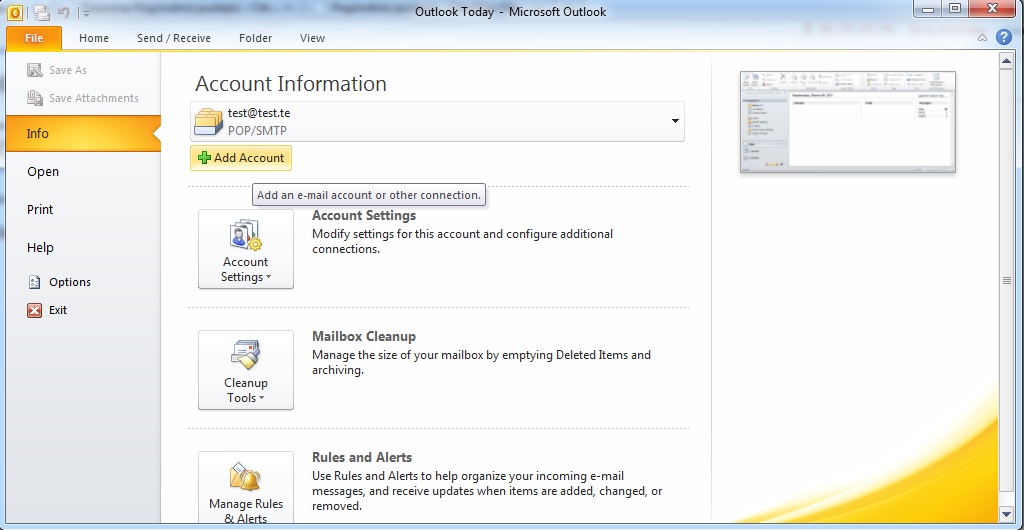Click the mail folder account icon

(x=209, y=121)
